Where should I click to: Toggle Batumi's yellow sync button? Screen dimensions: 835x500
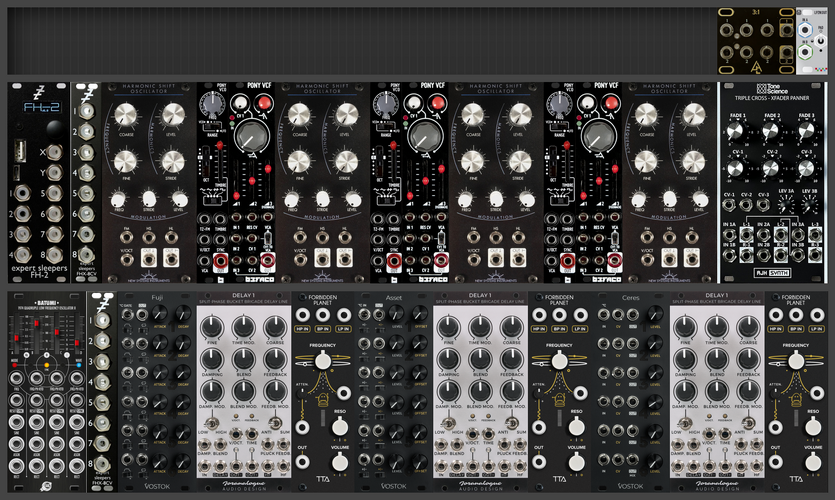[47, 365]
